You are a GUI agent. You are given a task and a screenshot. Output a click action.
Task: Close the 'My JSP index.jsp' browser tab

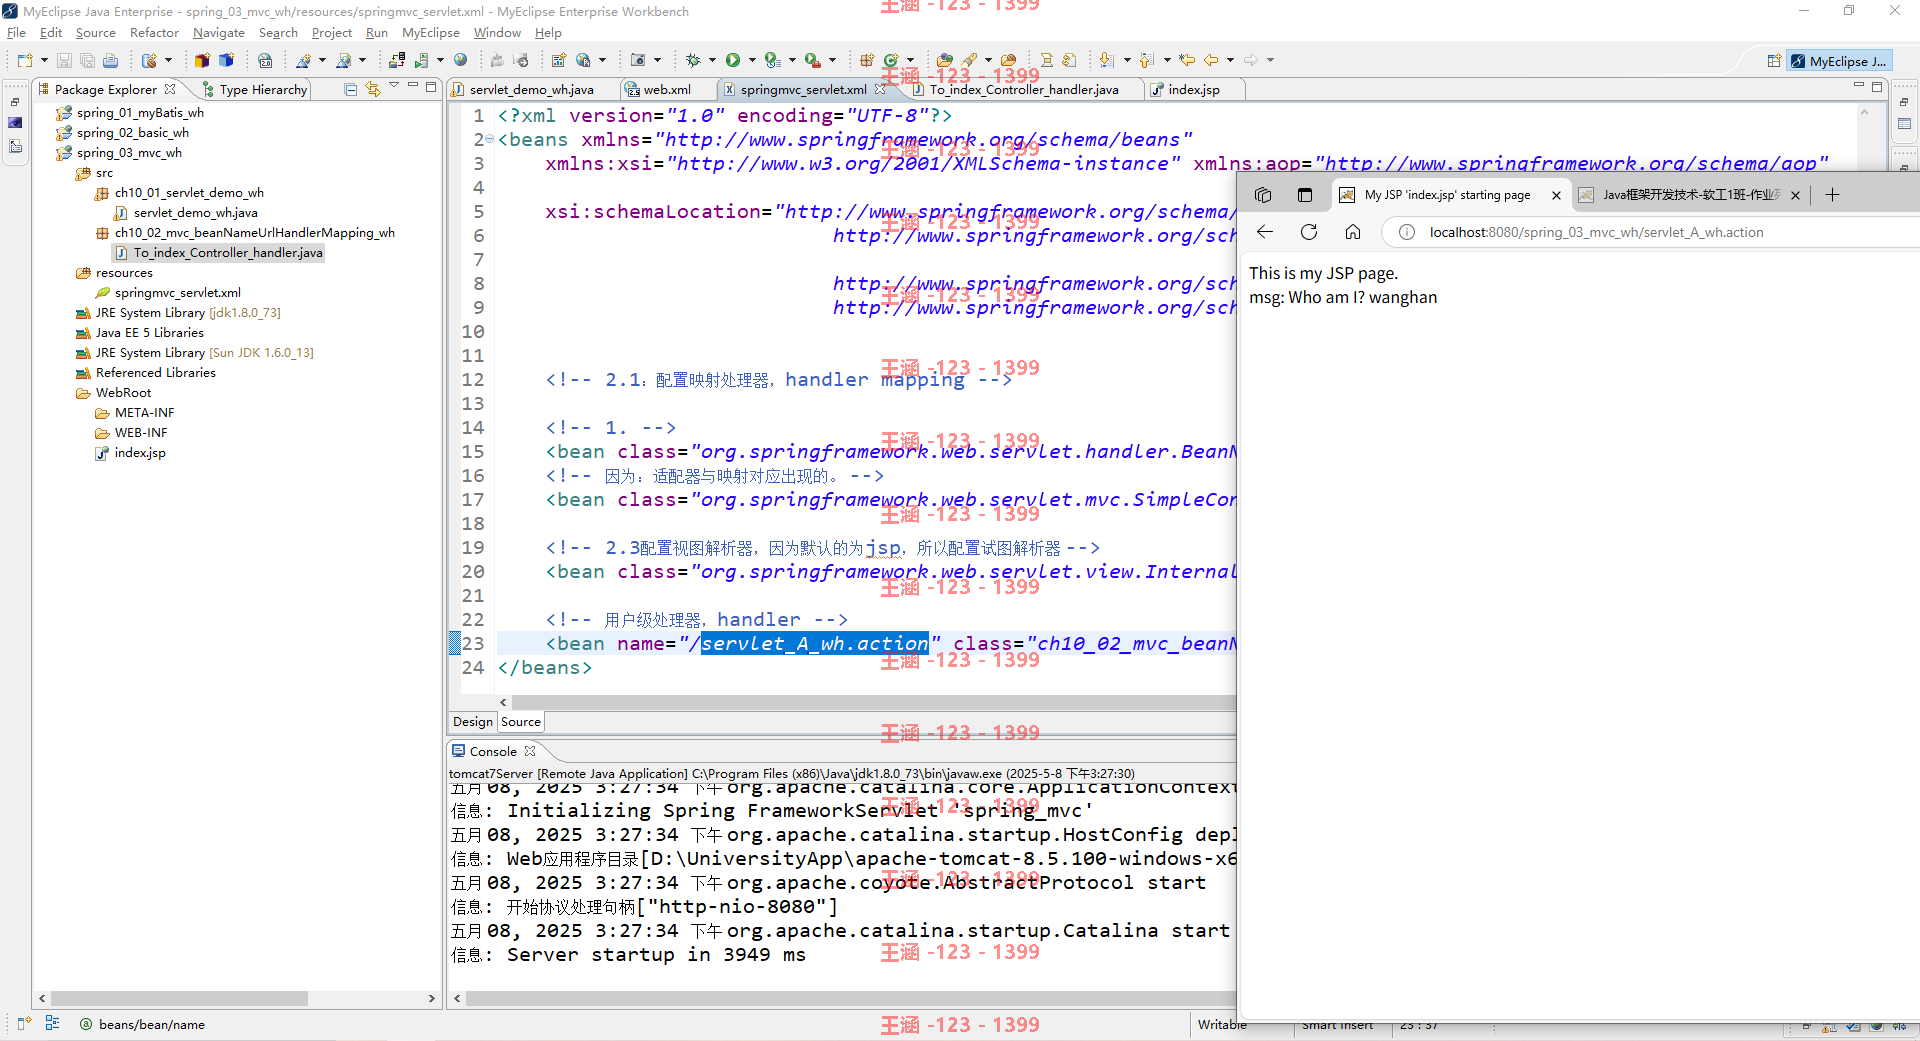tap(1556, 195)
